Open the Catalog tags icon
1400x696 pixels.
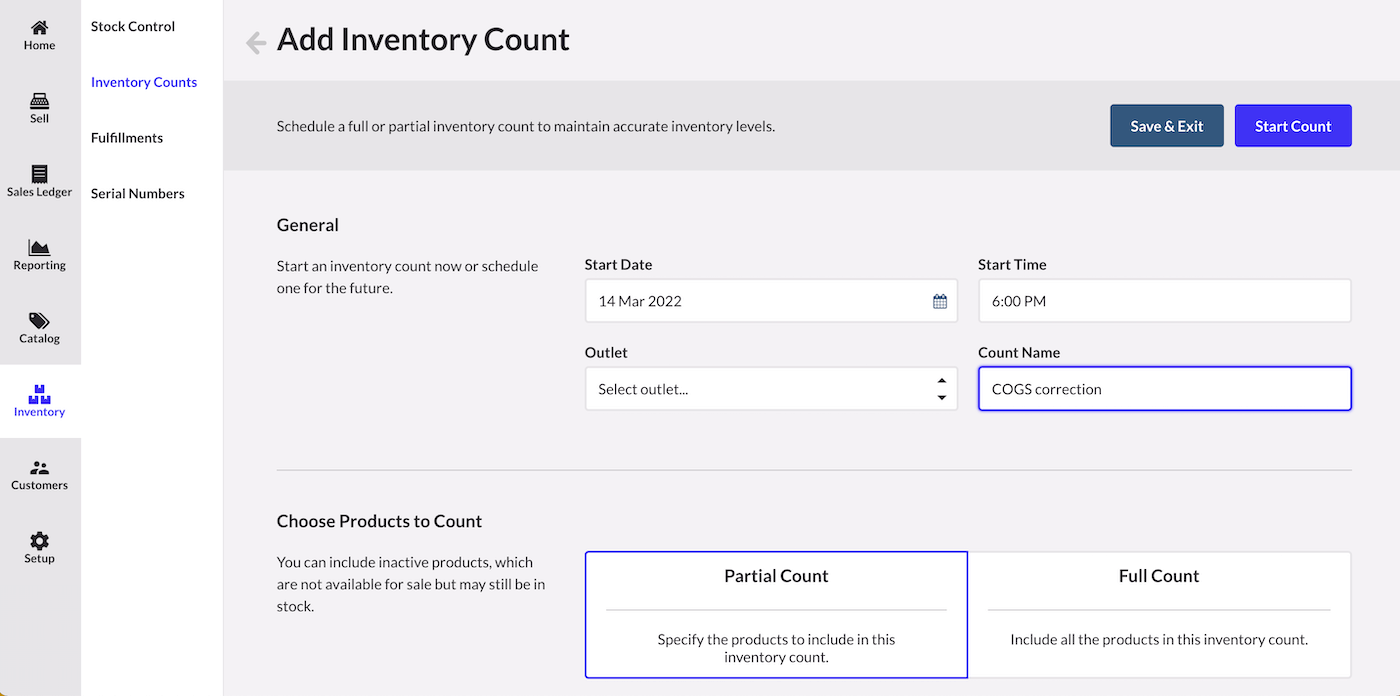(x=39, y=321)
